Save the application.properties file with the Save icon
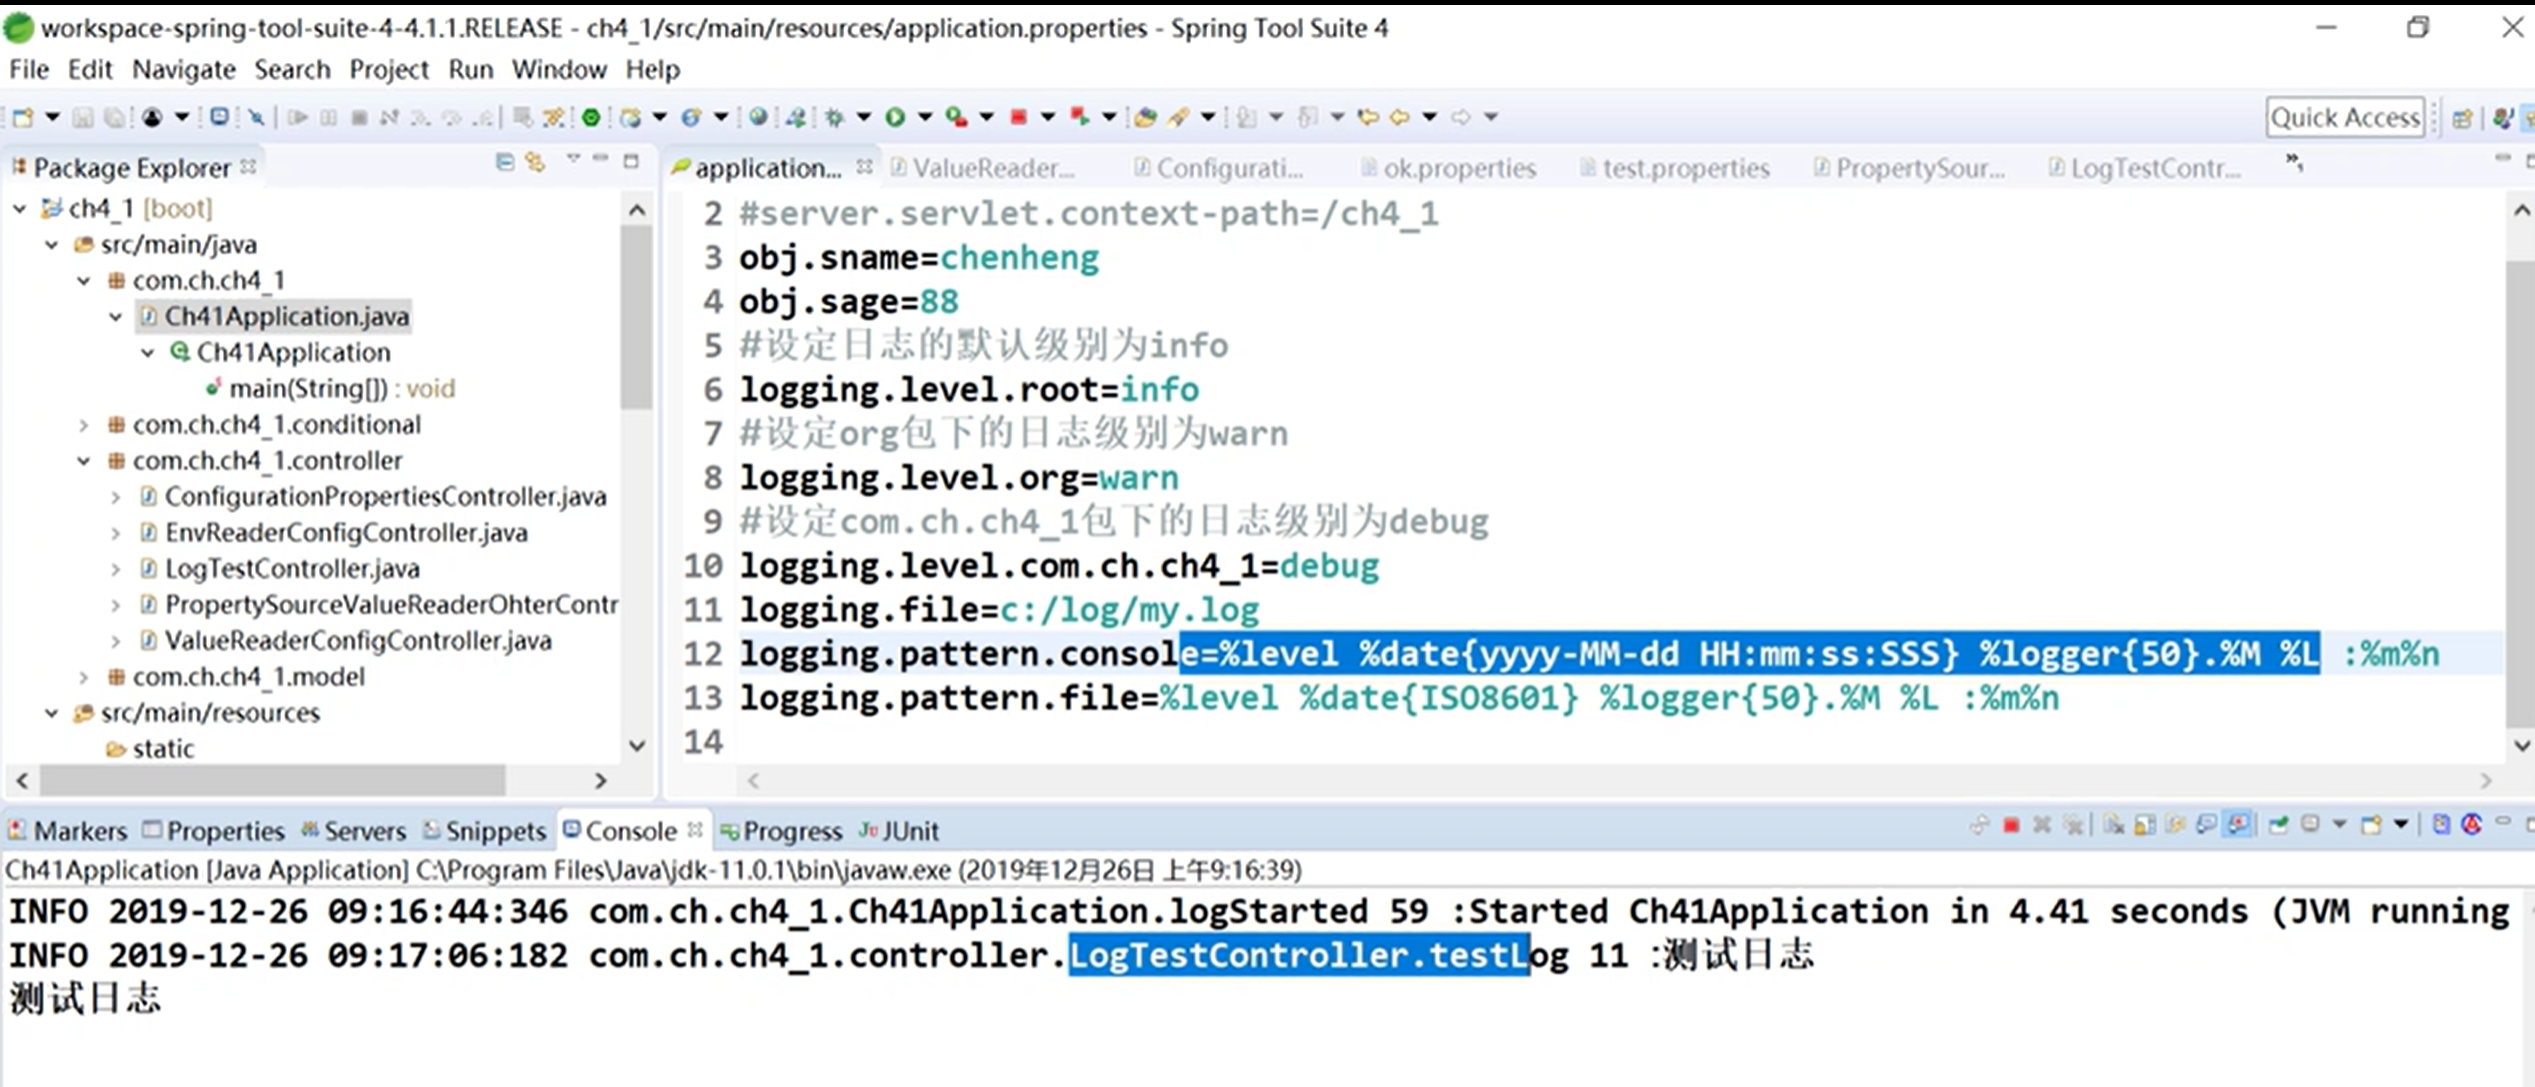 [82, 117]
